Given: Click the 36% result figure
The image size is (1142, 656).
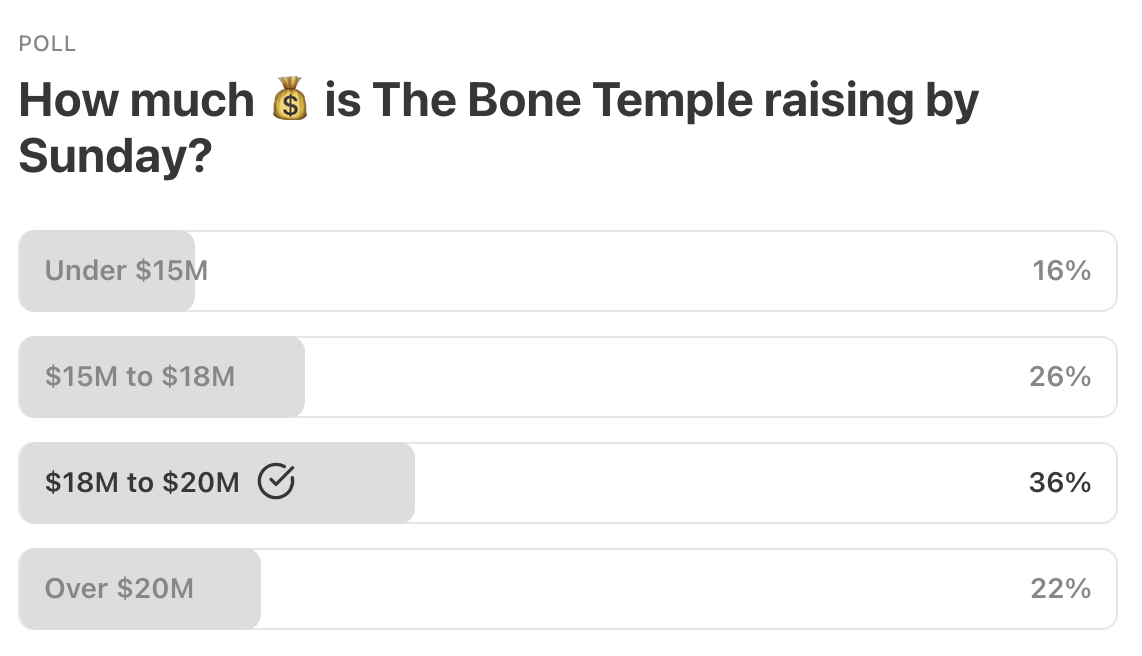Looking at the screenshot, I should [x=1060, y=482].
